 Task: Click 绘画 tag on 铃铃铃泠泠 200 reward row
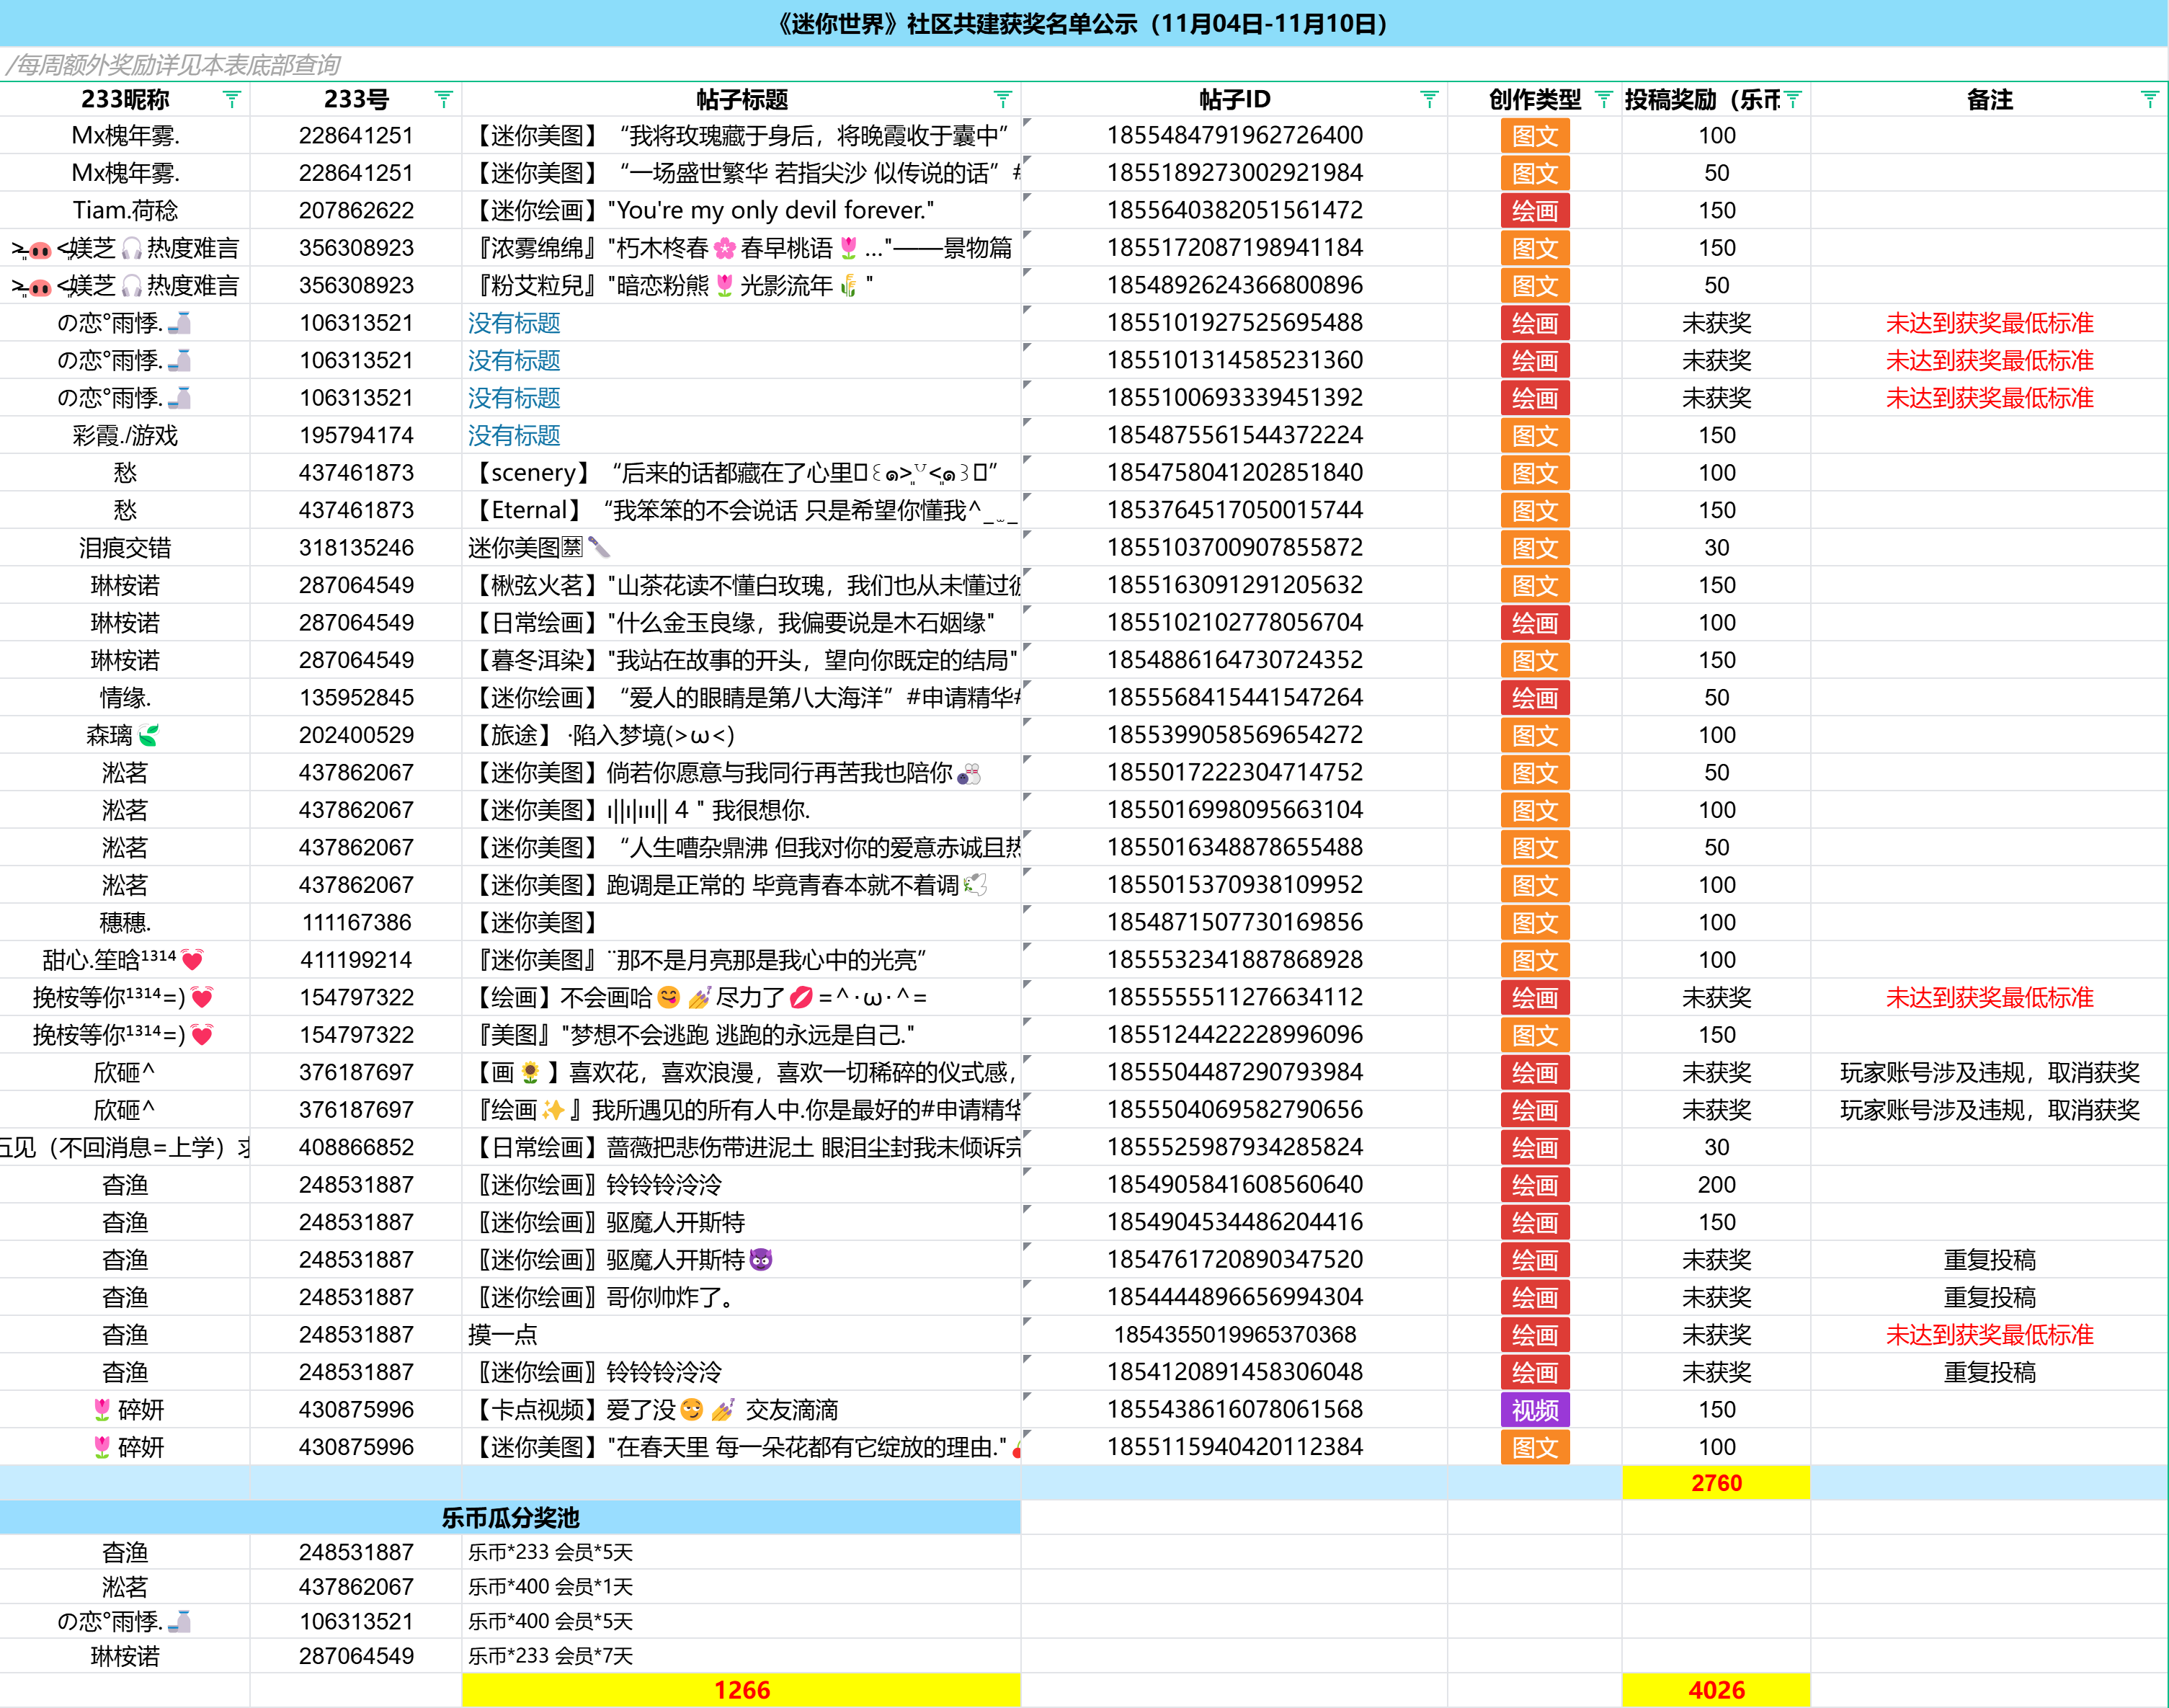pos(1535,1185)
